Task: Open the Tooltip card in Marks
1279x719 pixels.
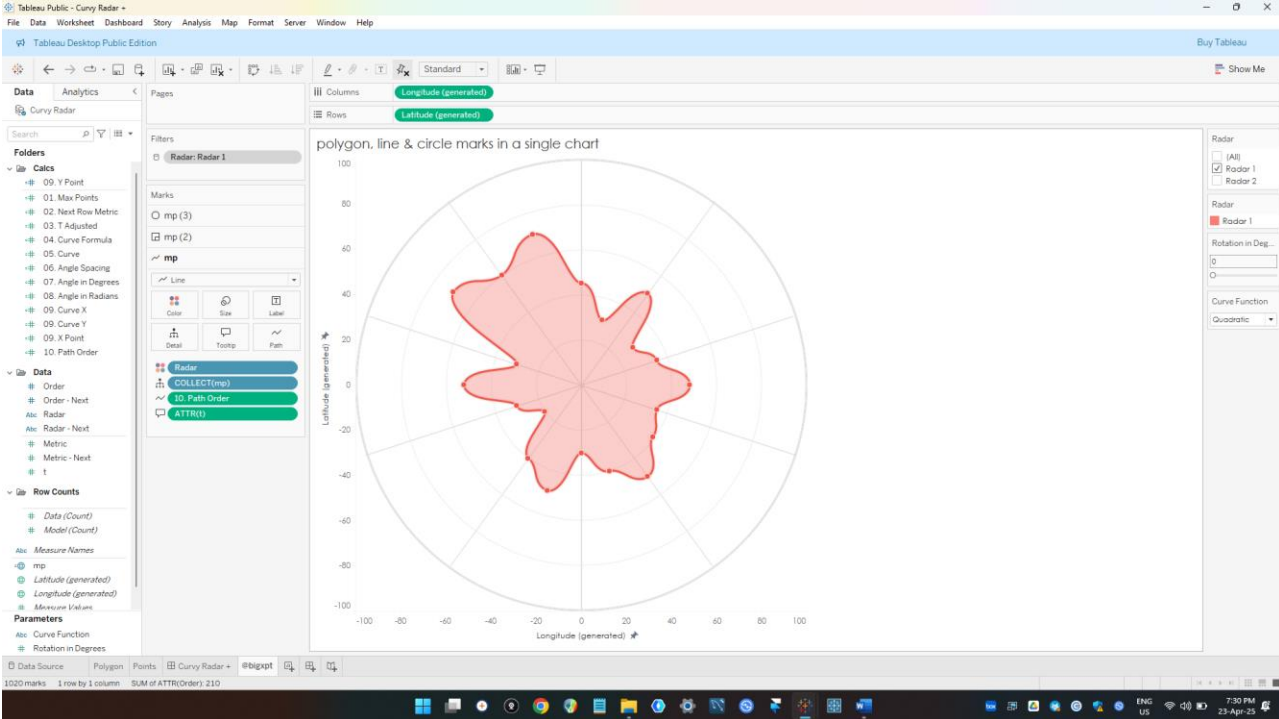Action: coord(225,337)
